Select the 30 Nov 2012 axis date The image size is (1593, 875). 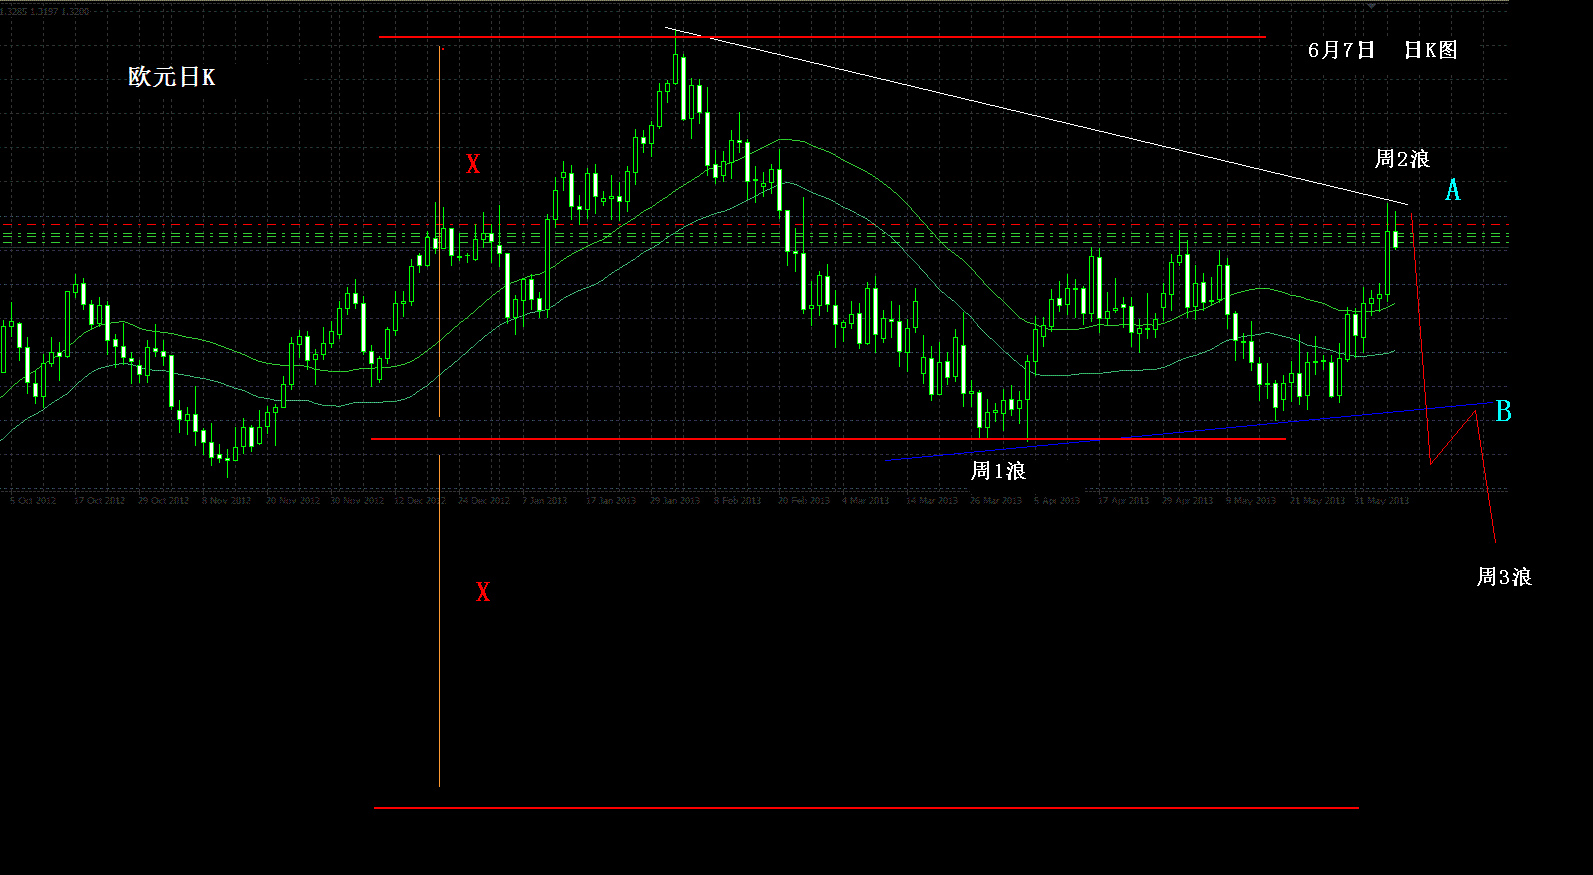(x=357, y=500)
